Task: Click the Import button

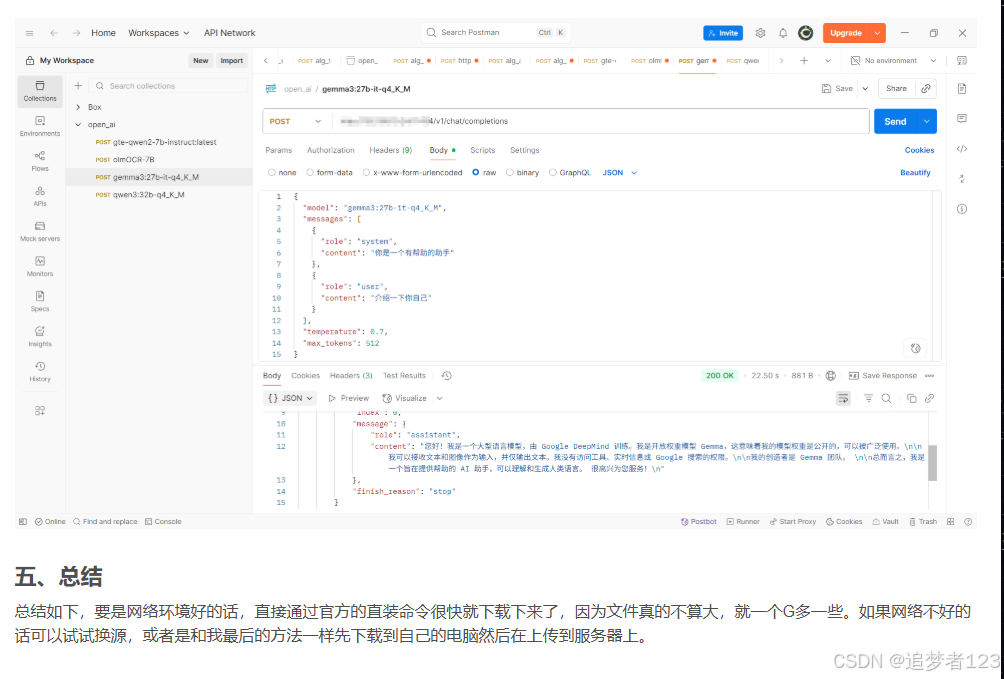Action: click(x=231, y=60)
